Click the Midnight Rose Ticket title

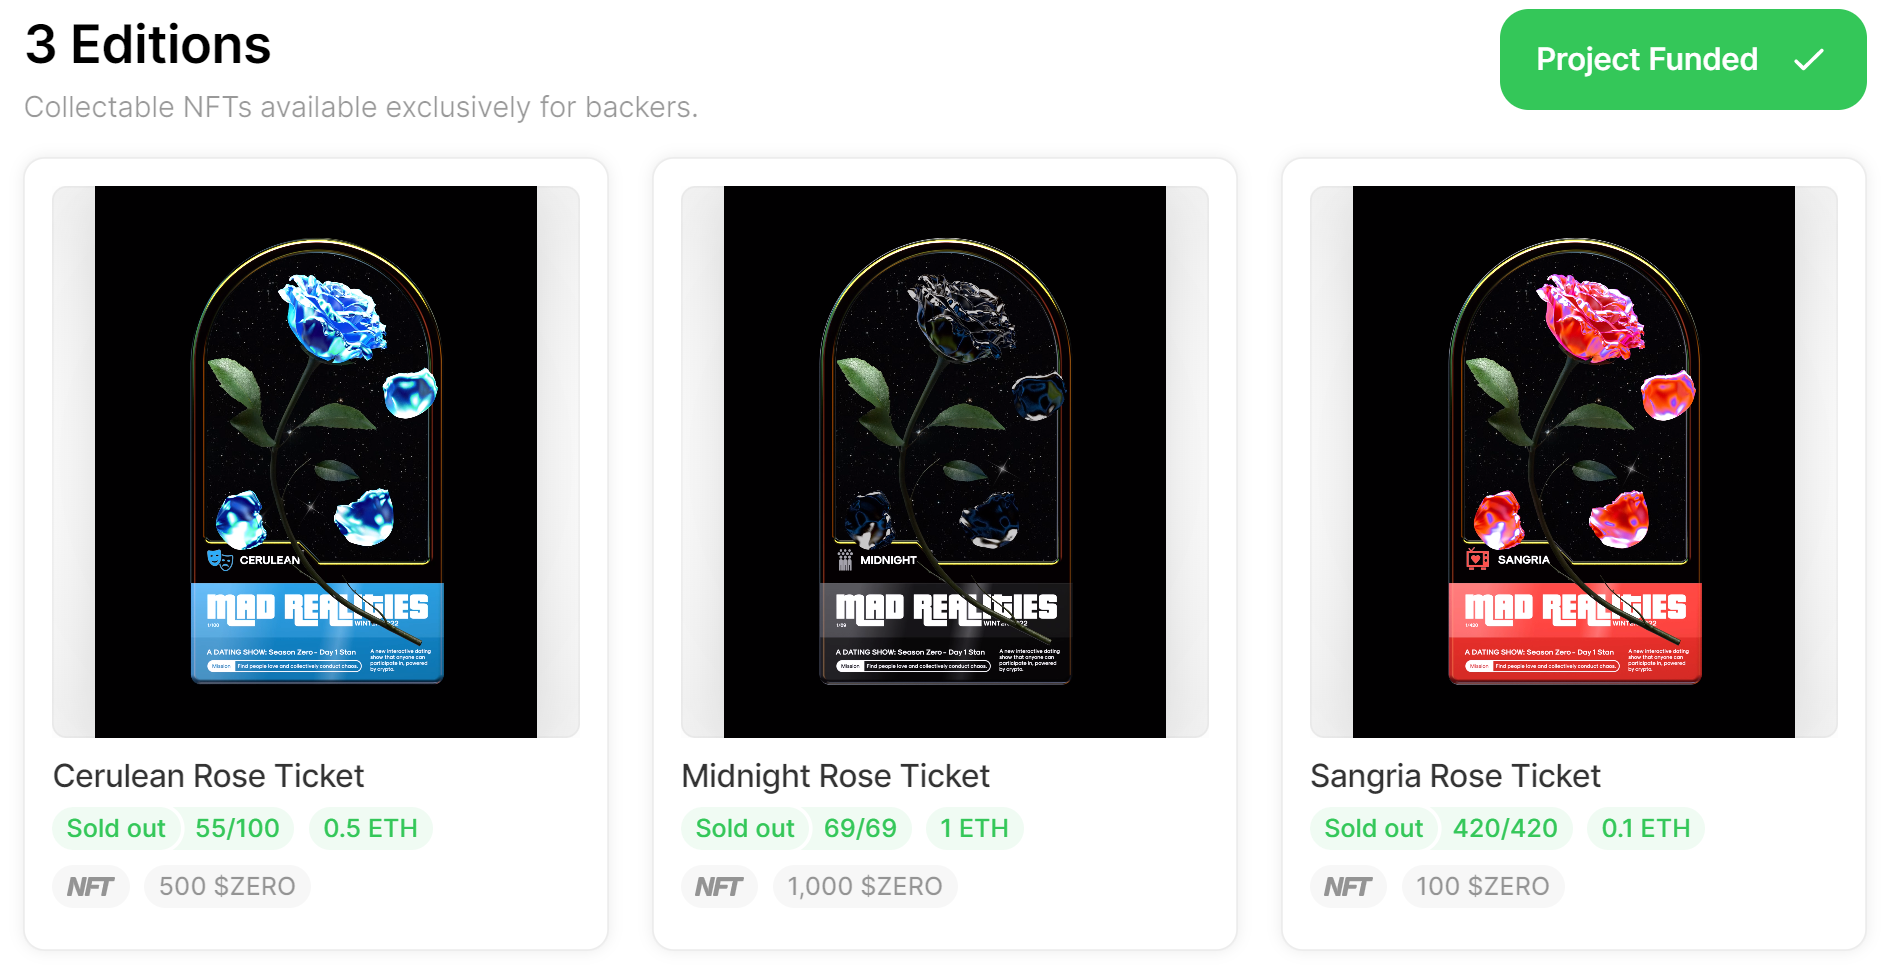pyautogui.click(x=835, y=776)
